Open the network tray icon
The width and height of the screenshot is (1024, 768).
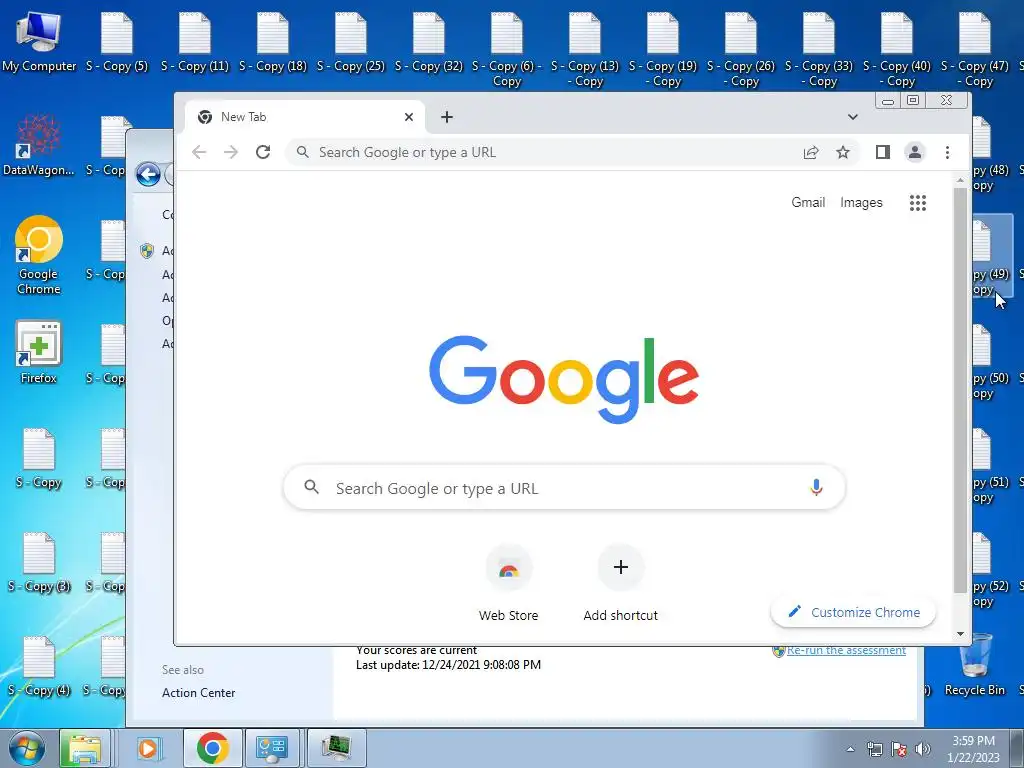(874, 749)
